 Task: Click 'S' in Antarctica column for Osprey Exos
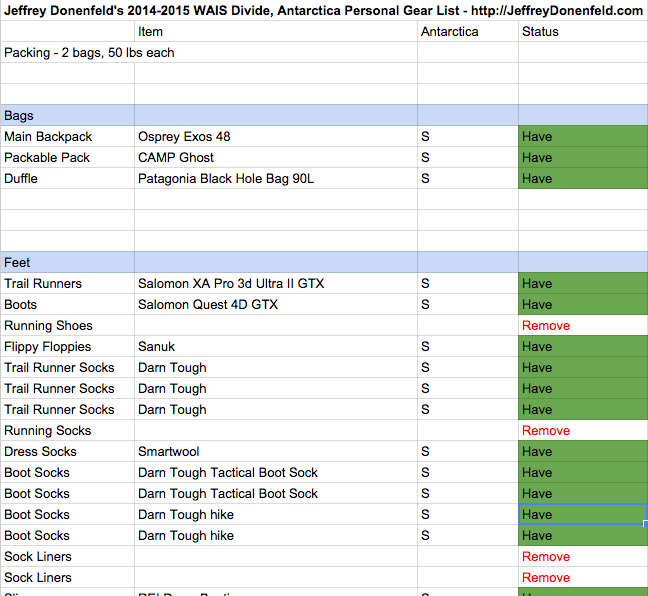click(468, 136)
